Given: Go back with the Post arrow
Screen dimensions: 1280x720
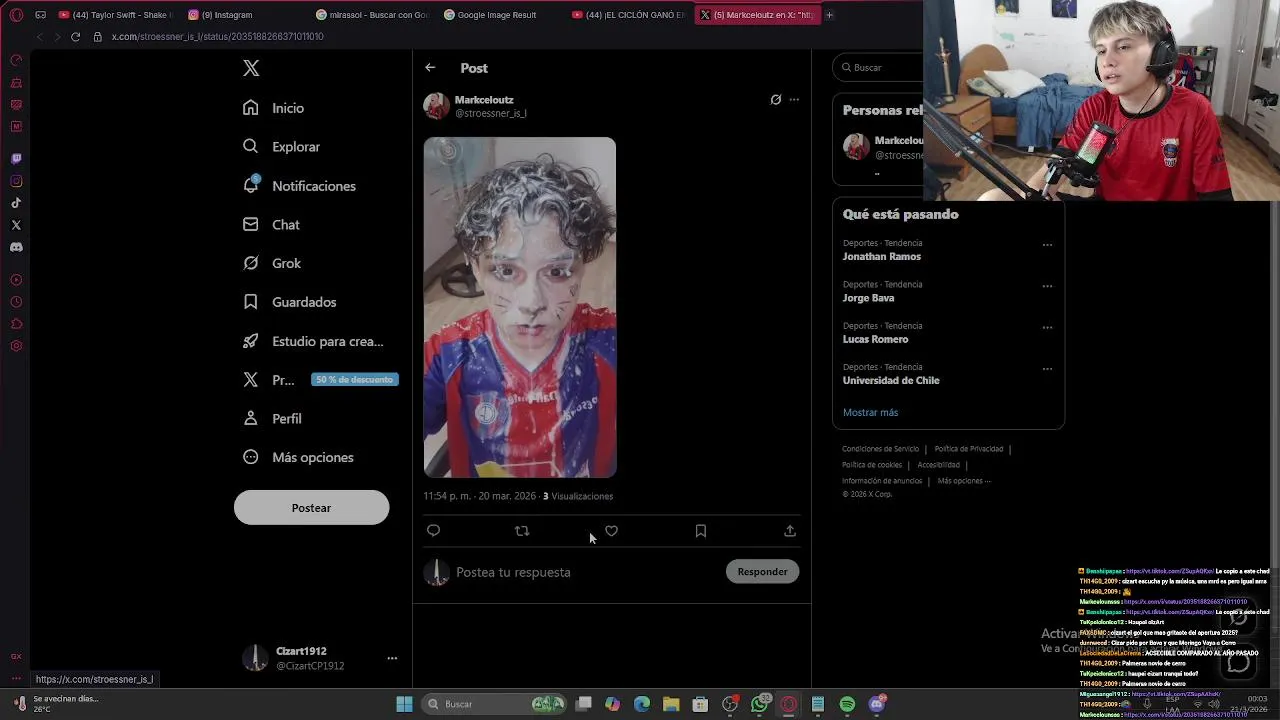Looking at the screenshot, I should coord(430,68).
